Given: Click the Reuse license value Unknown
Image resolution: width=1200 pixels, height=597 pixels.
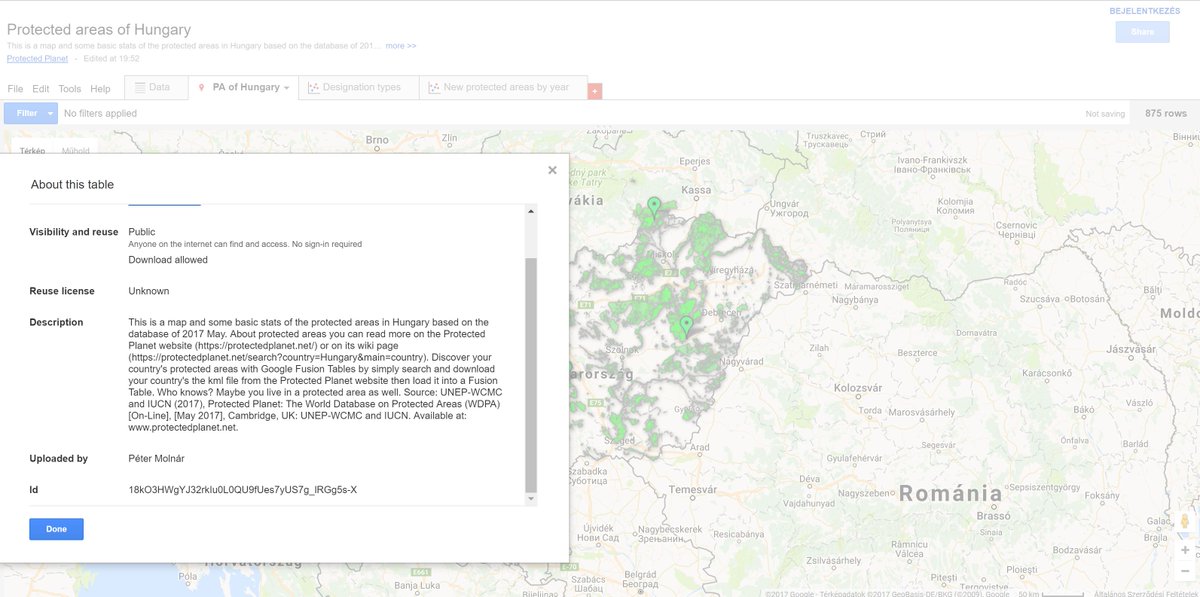Looking at the screenshot, I should [x=149, y=291].
